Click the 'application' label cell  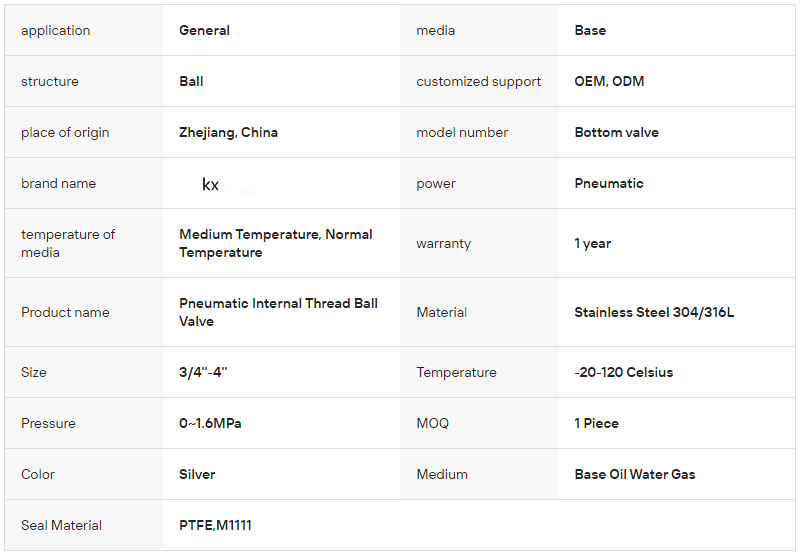point(56,31)
